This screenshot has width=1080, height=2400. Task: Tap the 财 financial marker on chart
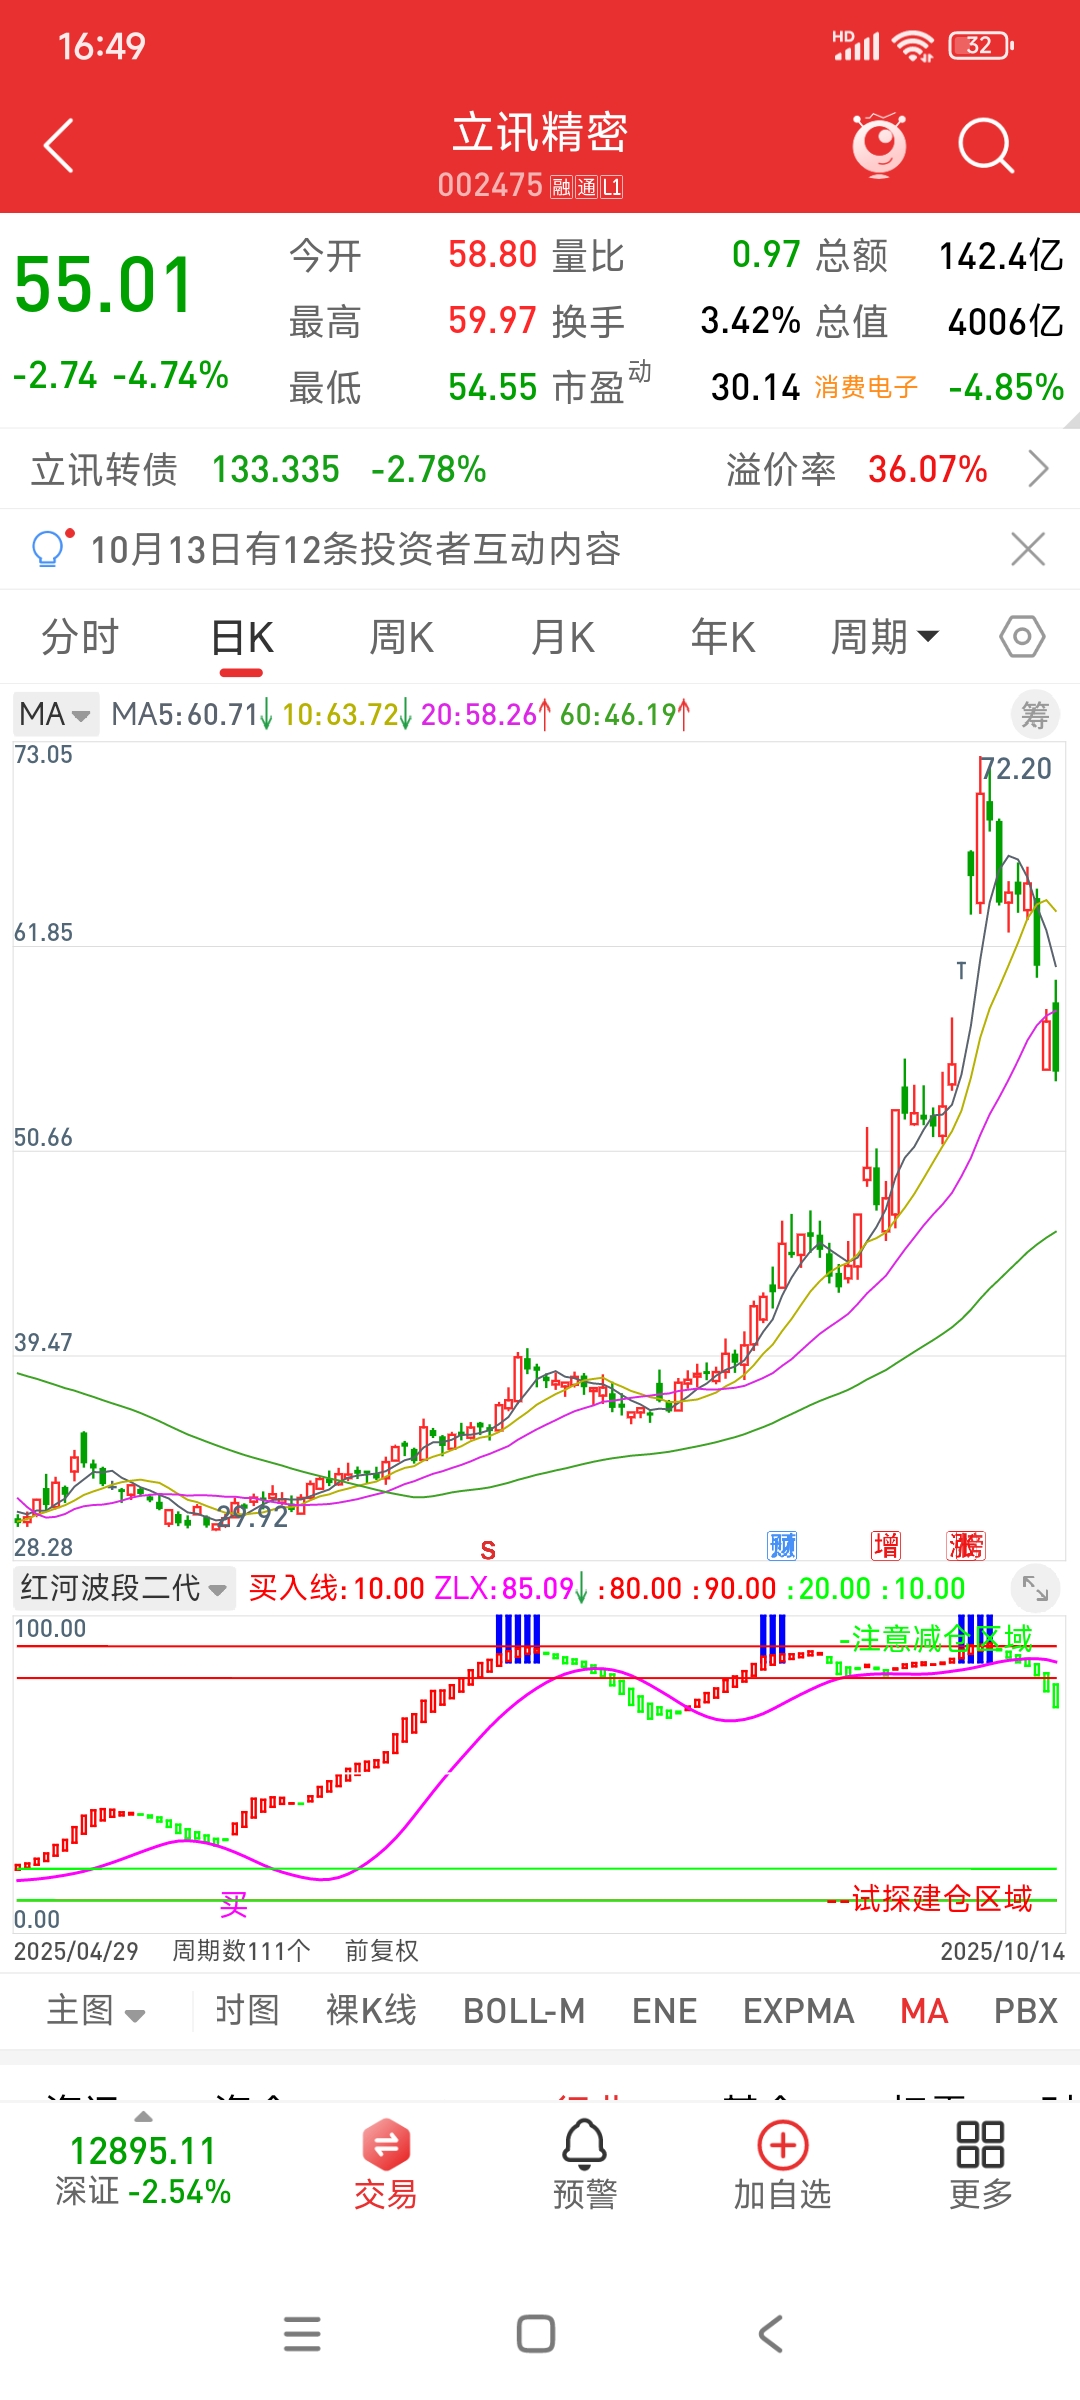pos(782,1546)
